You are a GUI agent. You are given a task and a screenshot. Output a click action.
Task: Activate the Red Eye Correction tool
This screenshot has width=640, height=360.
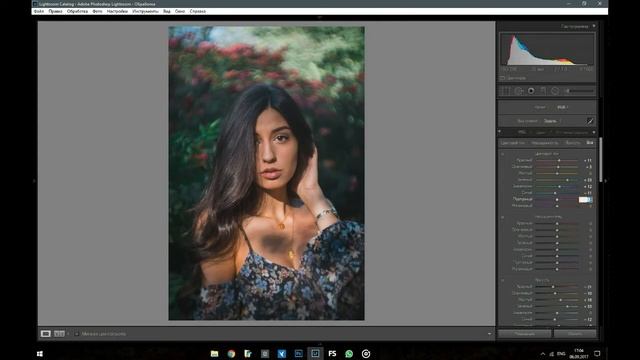coord(531,91)
